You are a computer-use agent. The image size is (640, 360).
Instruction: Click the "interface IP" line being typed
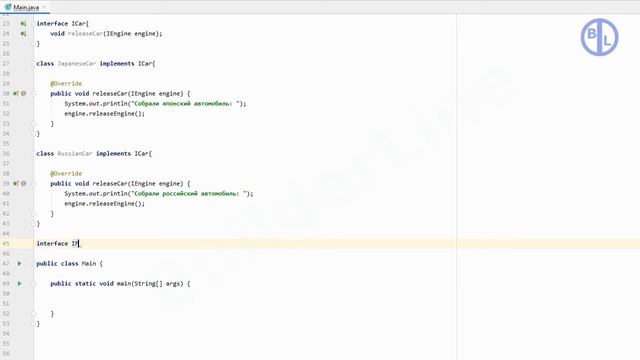pyautogui.click(x=58, y=244)
